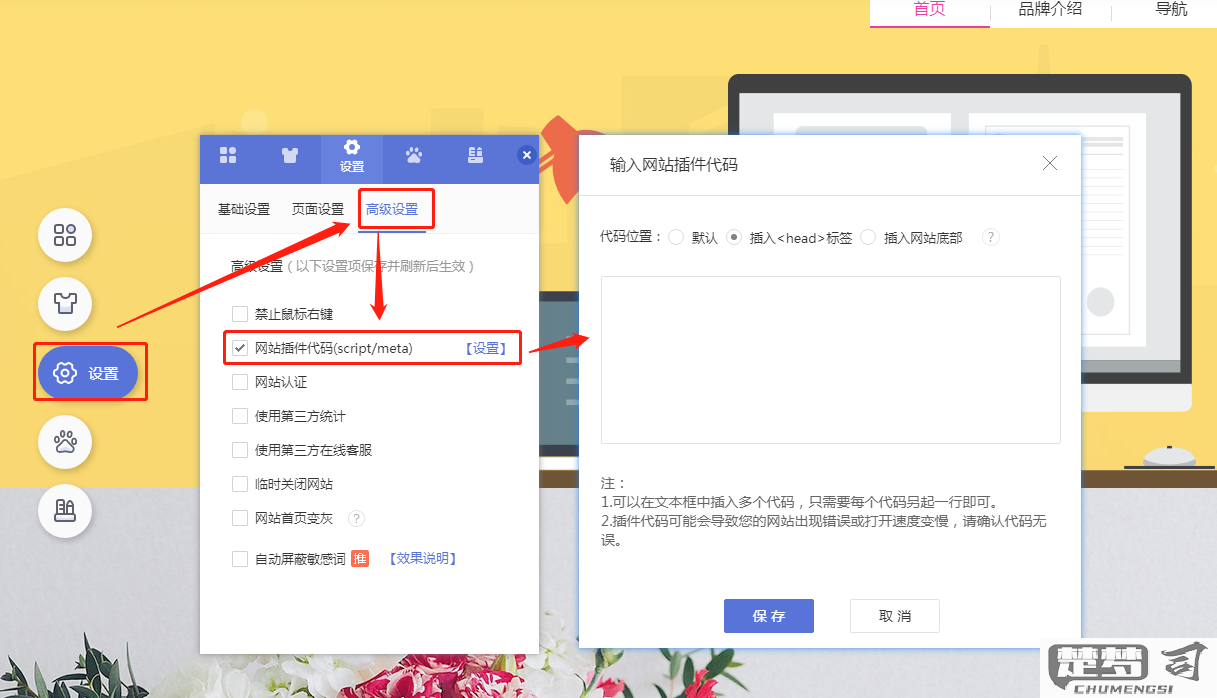This screenshot has width=1217, height=698.
Task: Enable 网站认证 checkbox
Action: click(240, 382)
